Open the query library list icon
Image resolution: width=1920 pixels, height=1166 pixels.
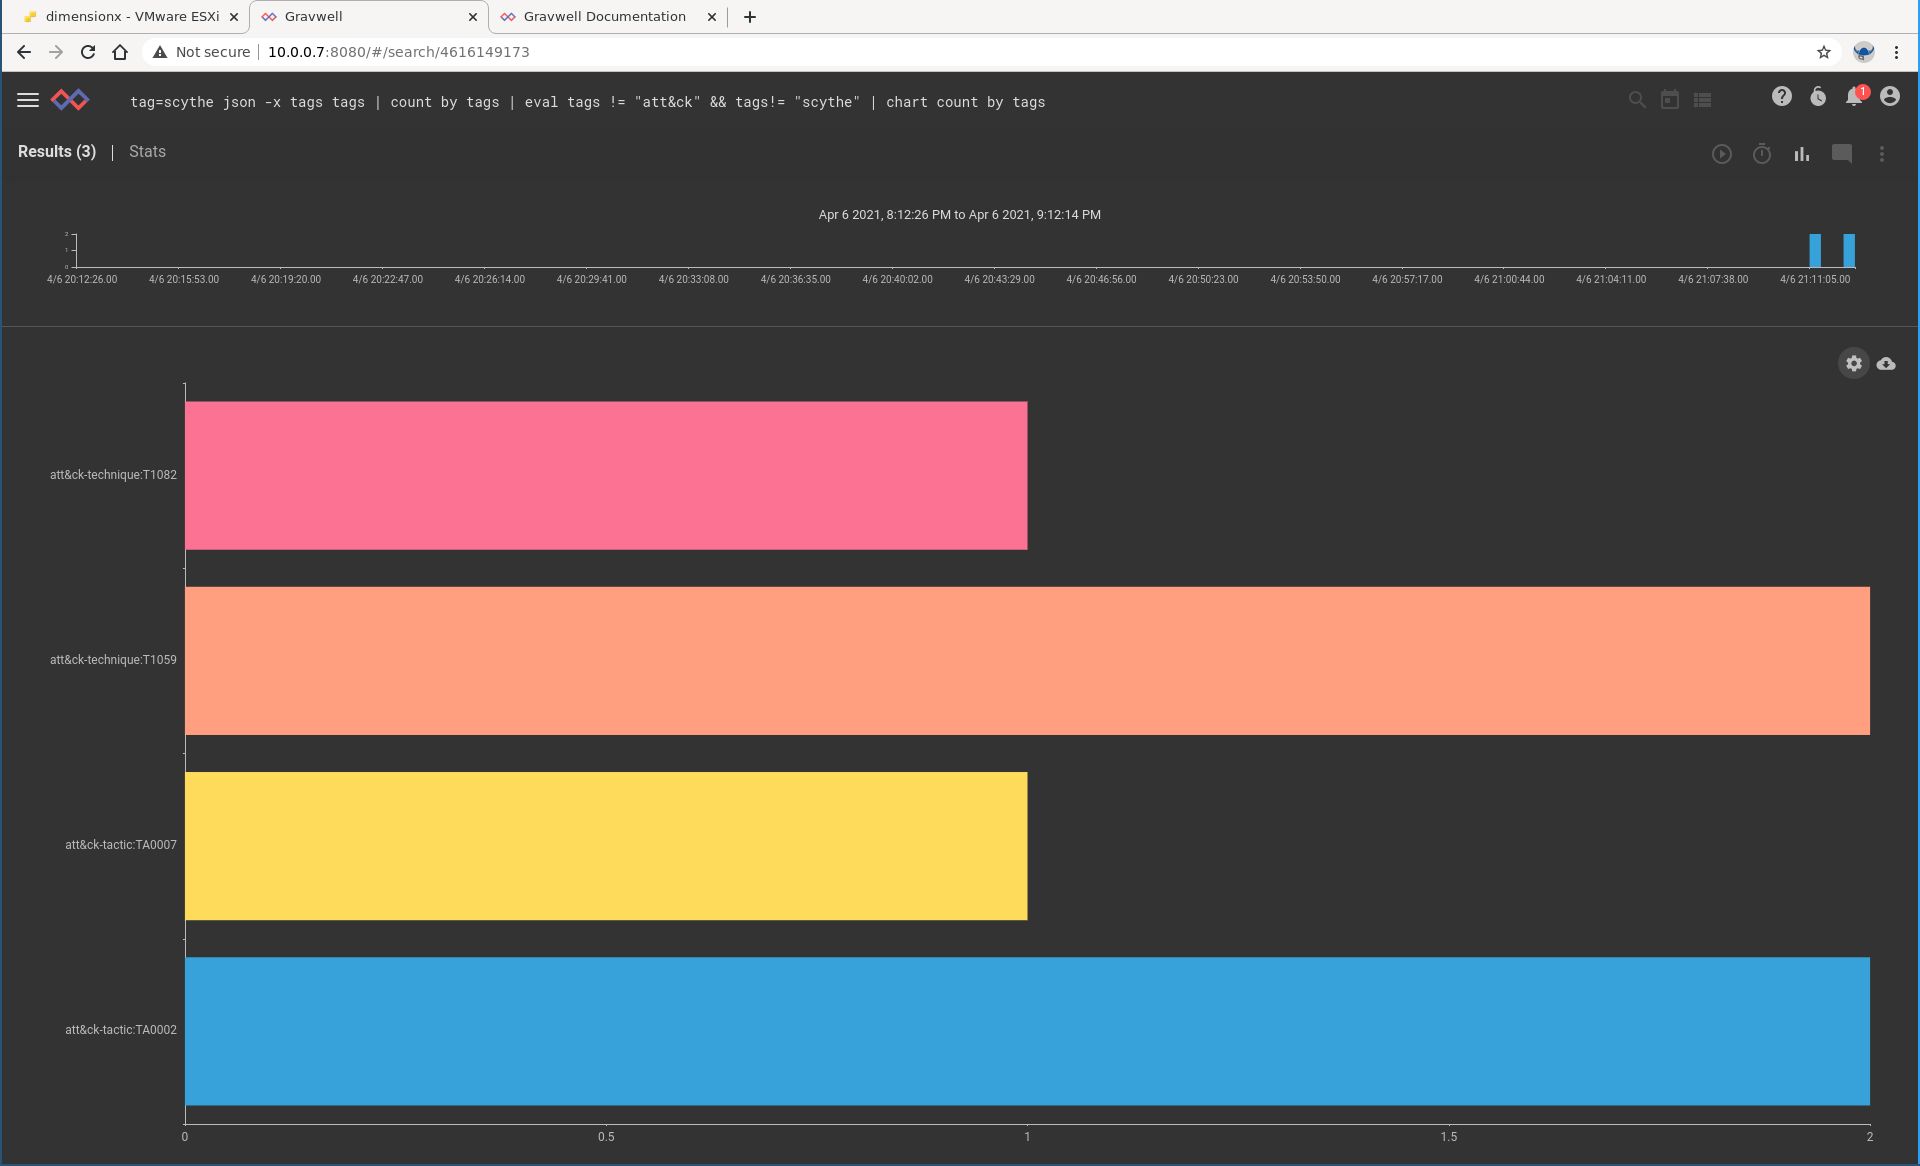click(x=1703, y=100)
